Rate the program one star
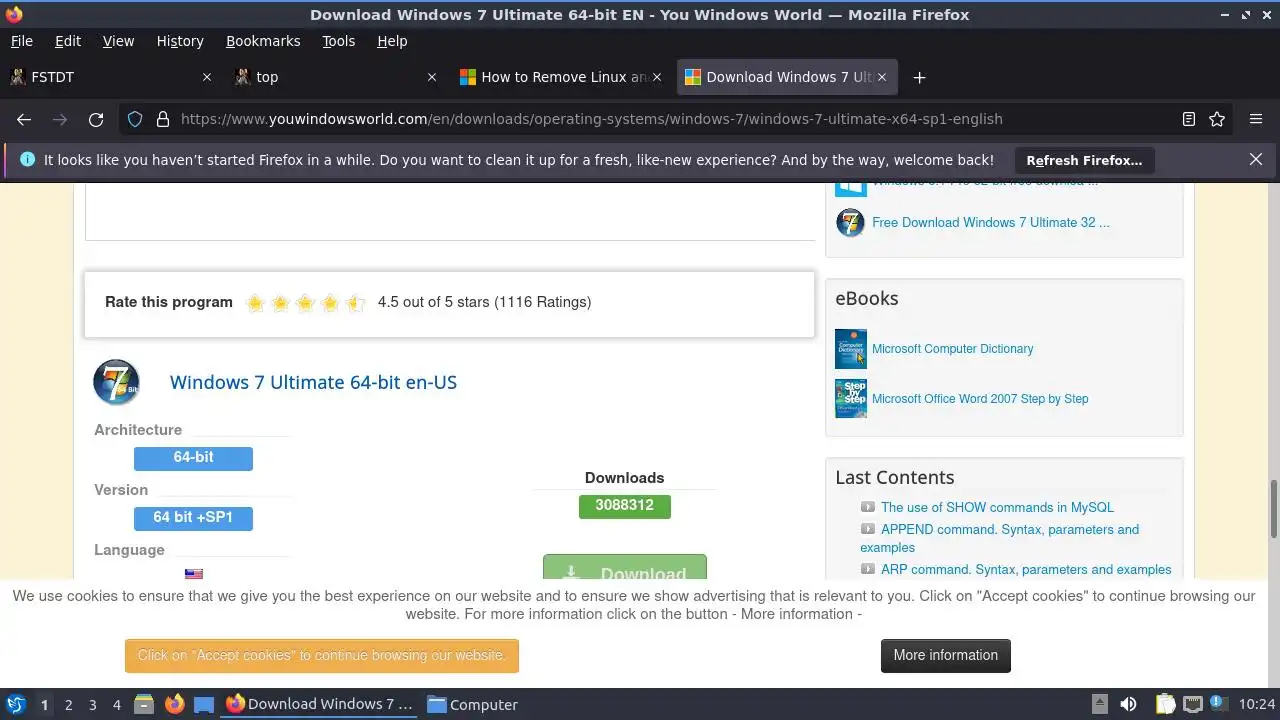Image resolution: width=1280 pixels, height=720 pixels. 255,303
